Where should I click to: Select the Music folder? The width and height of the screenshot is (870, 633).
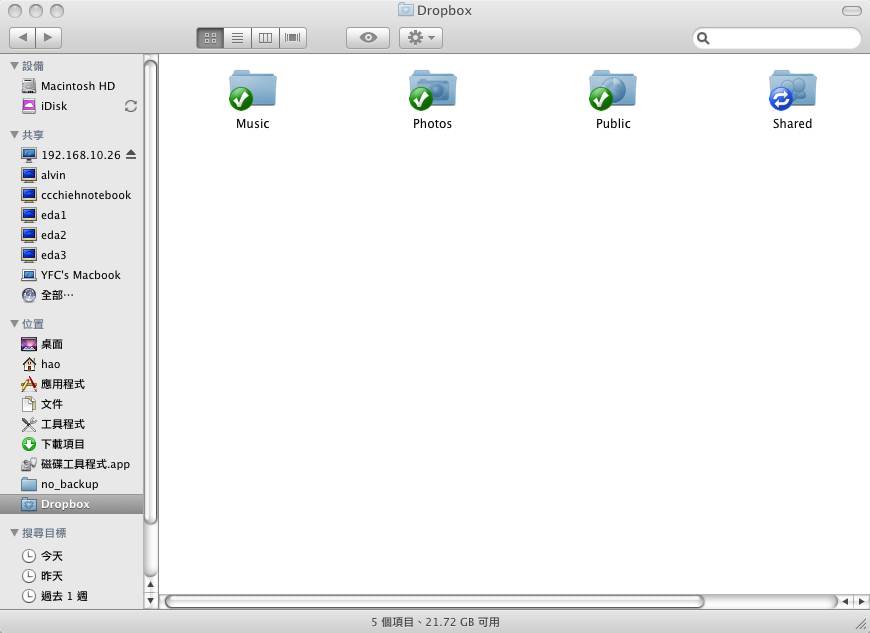point(252,100)
